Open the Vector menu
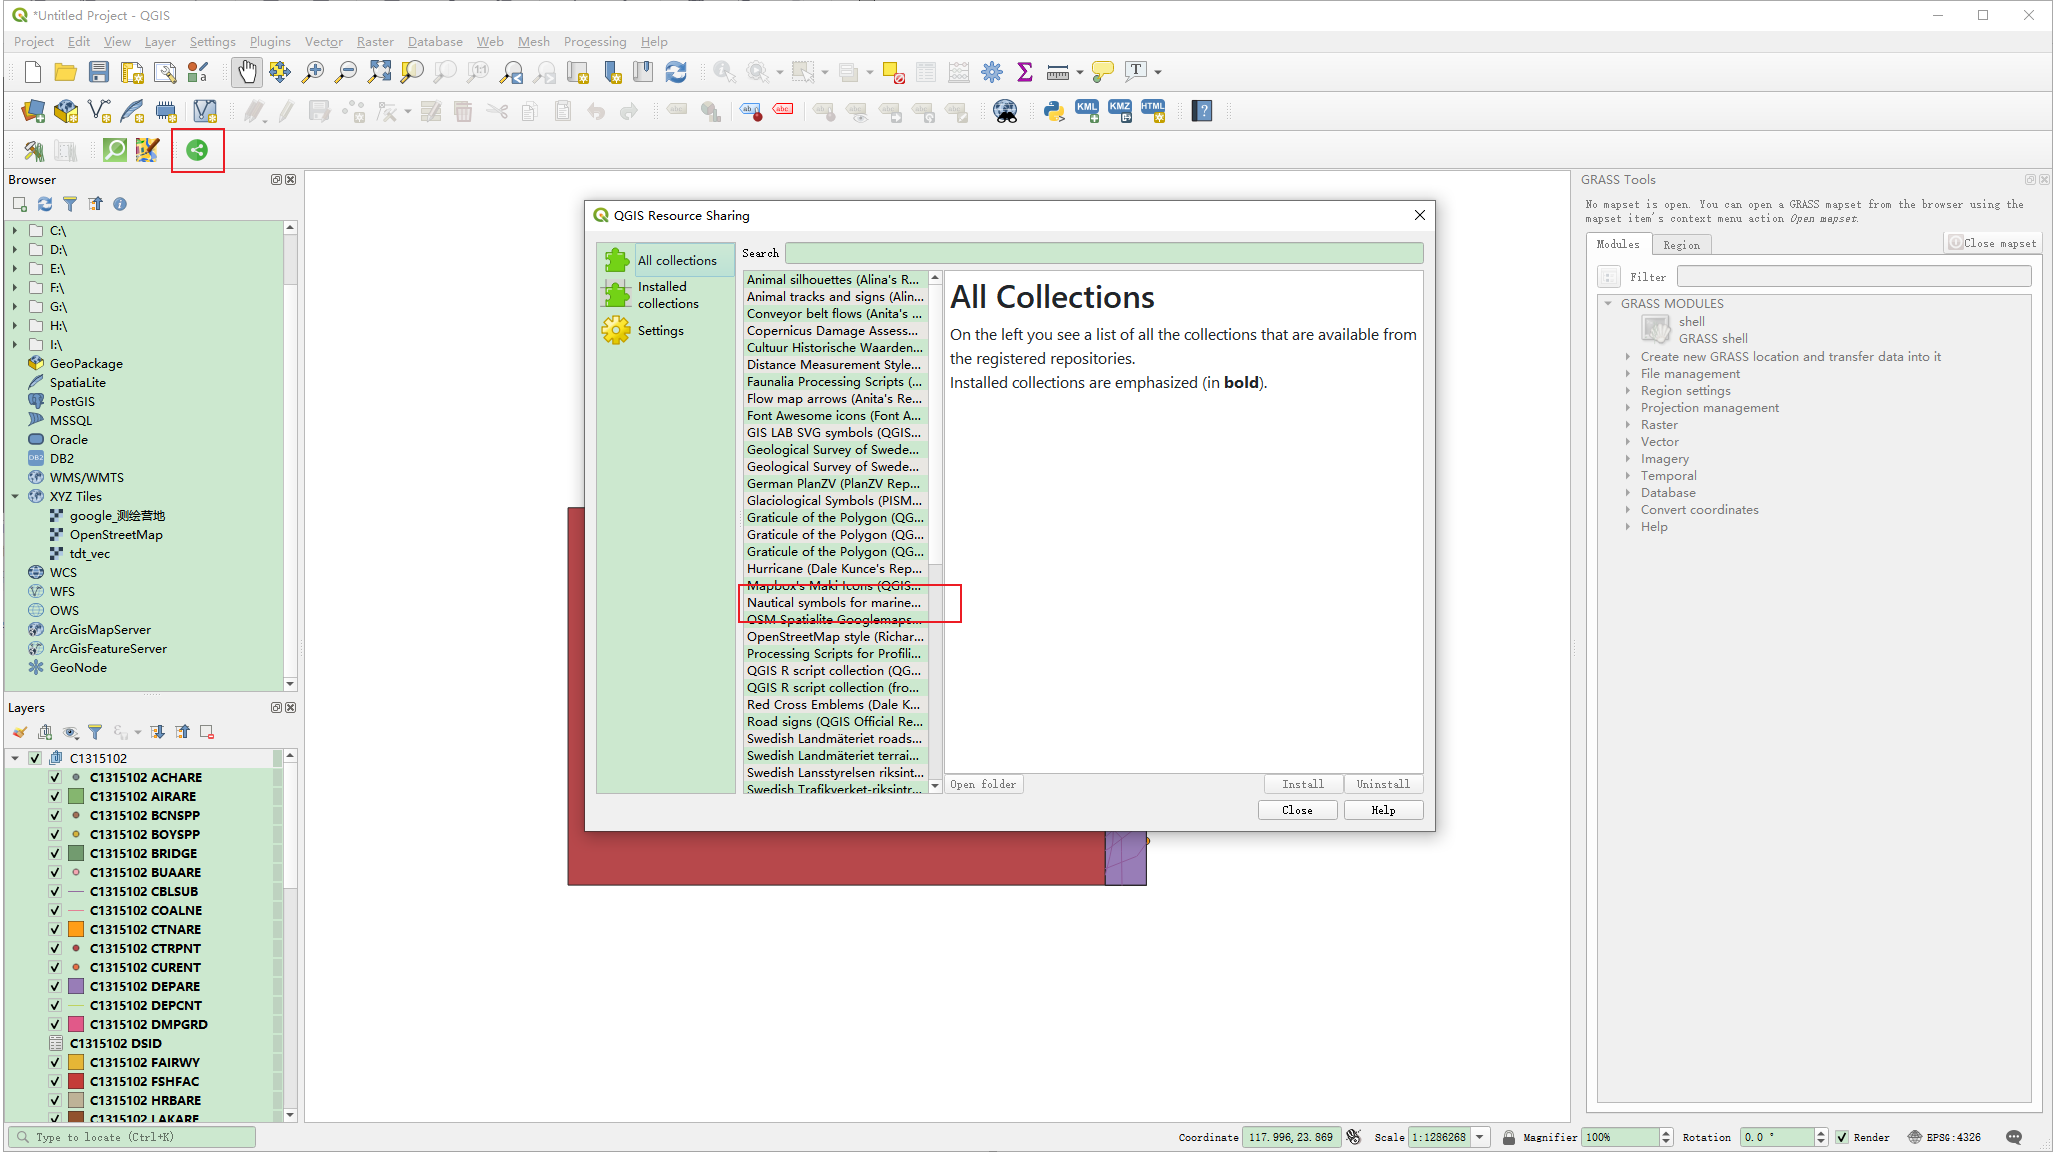 pyautogui.click(x=323, y=41)
